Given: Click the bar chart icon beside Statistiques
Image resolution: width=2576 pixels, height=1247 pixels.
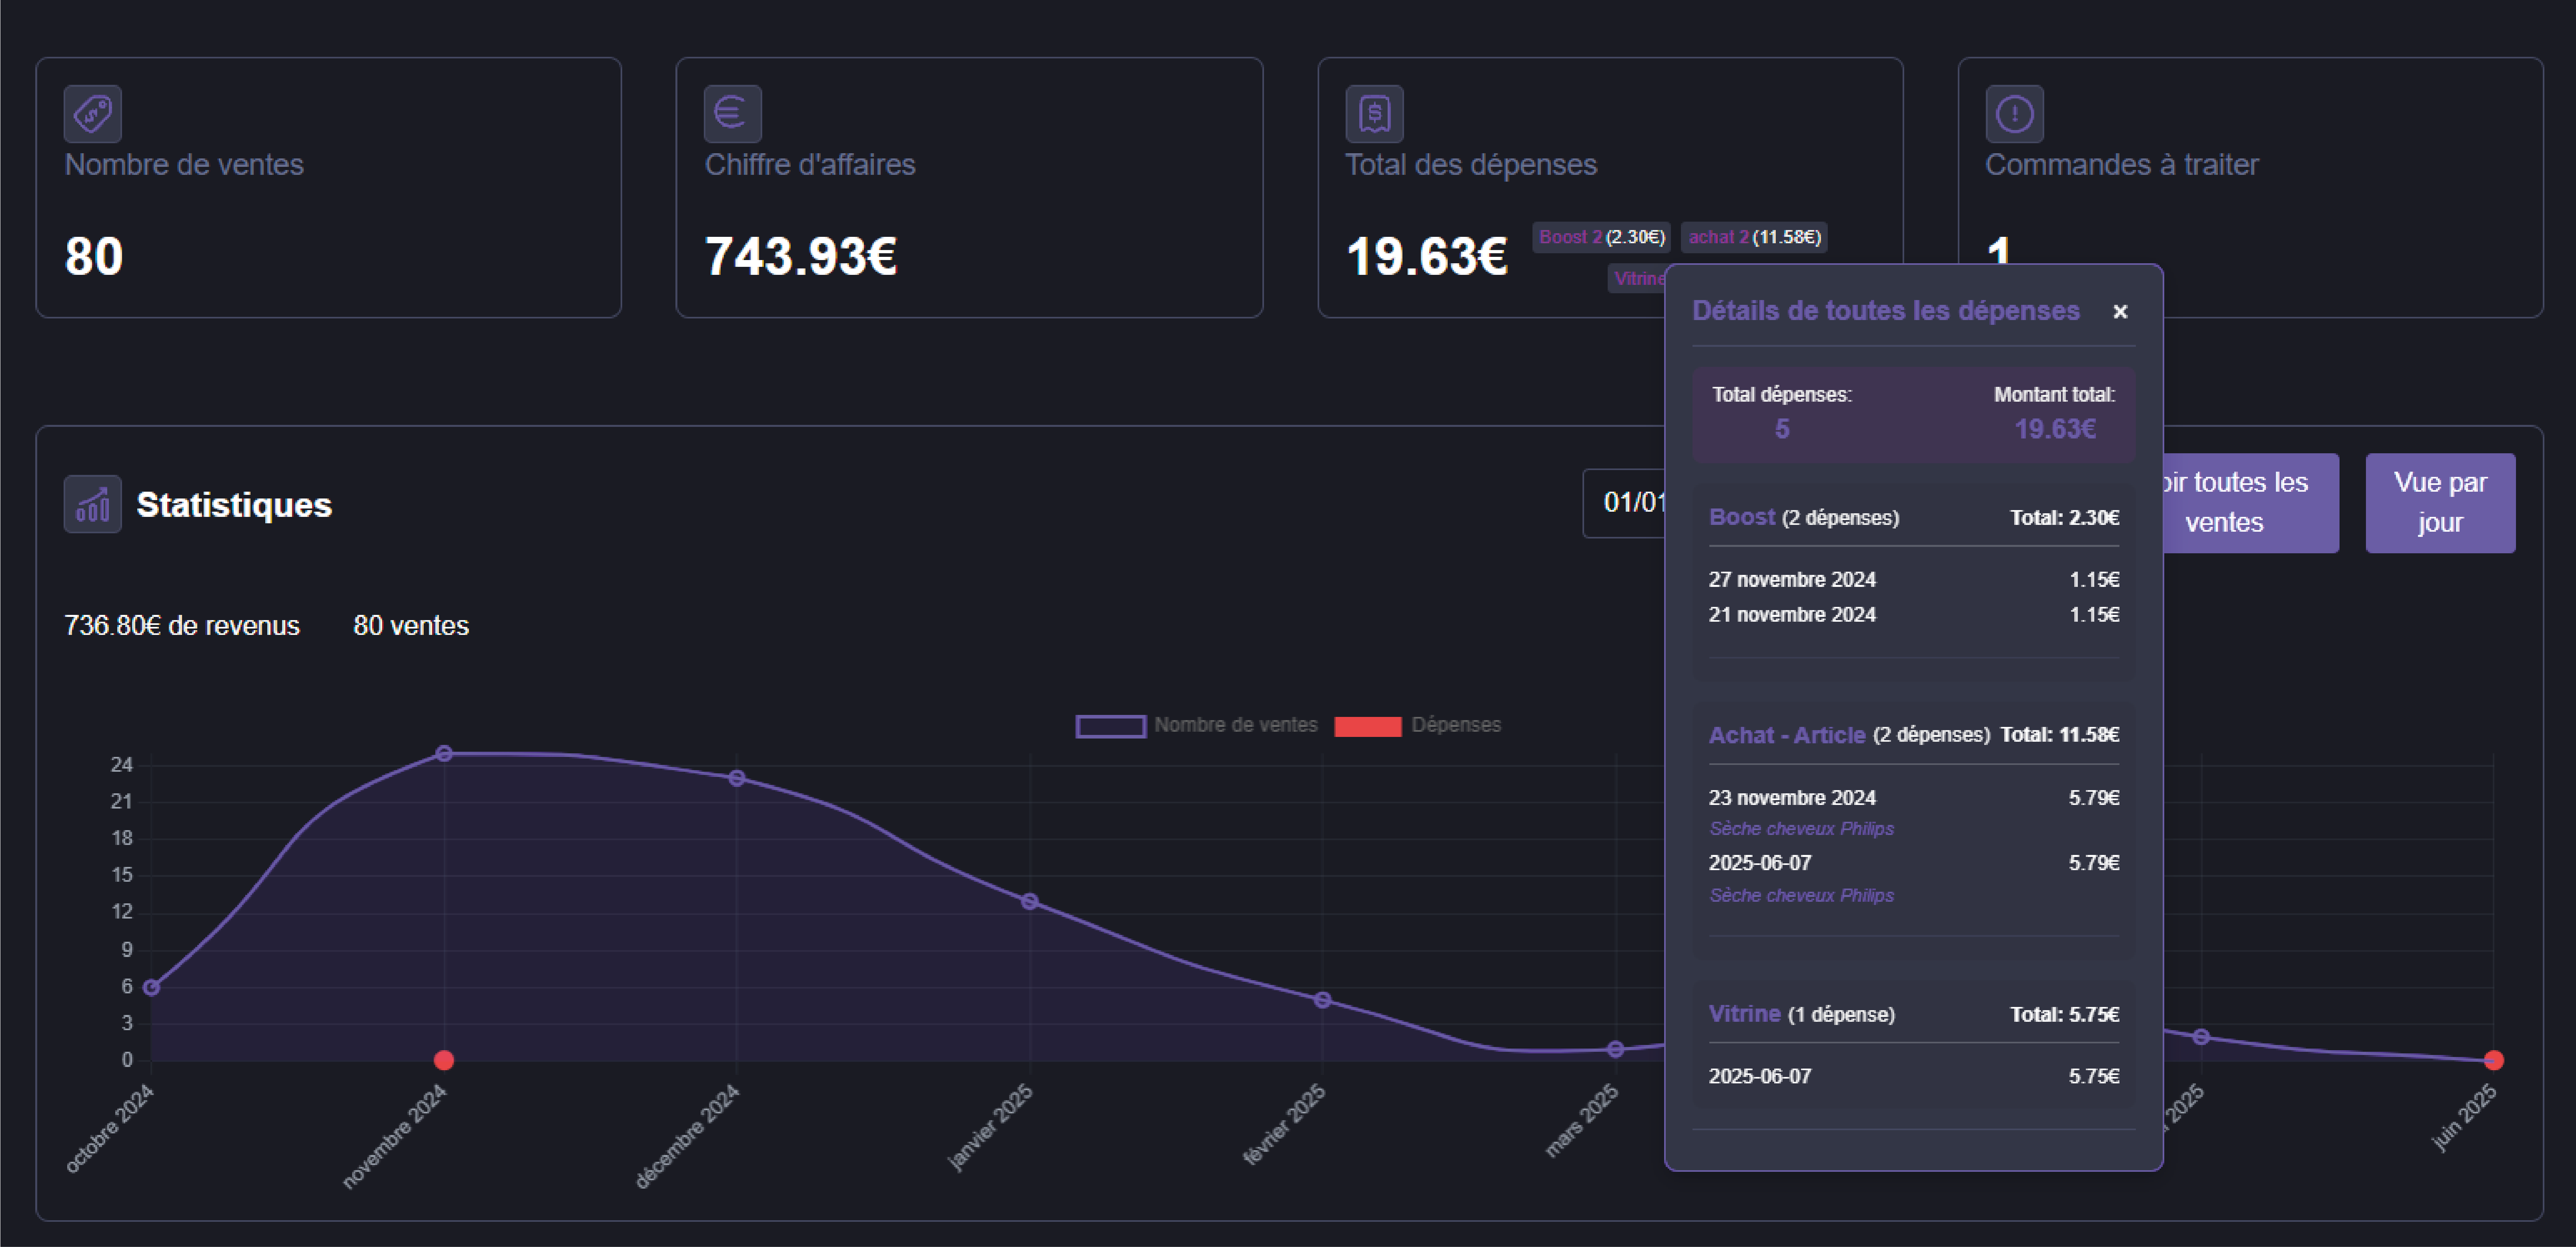Looking at the screenshot, I should 93,504.
